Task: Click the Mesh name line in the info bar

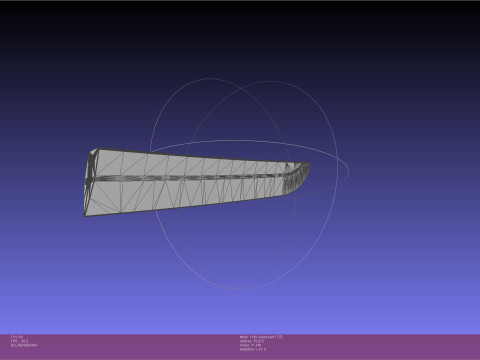Action: [x=261, y=337]
